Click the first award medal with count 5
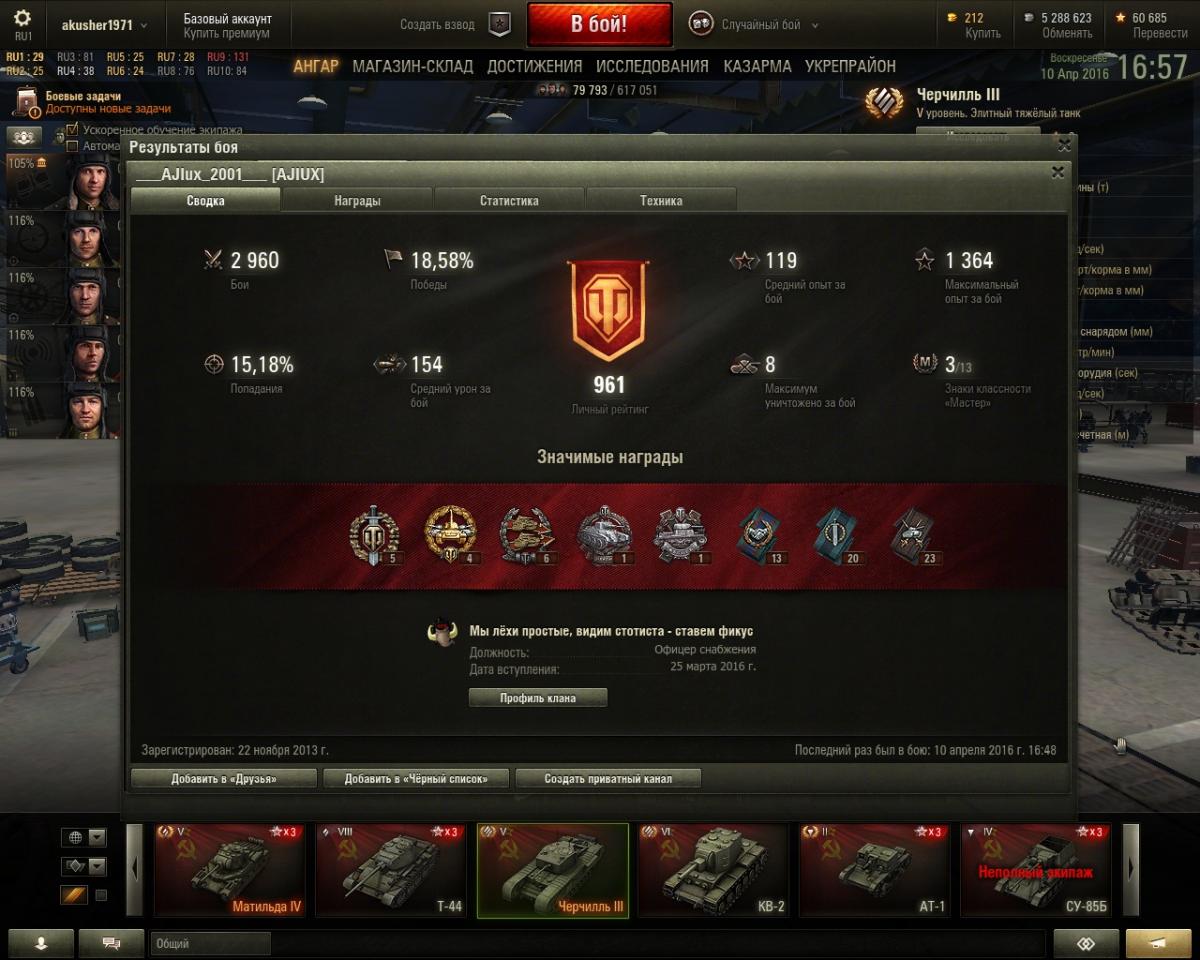The image size is (1200, 960). 375,536
